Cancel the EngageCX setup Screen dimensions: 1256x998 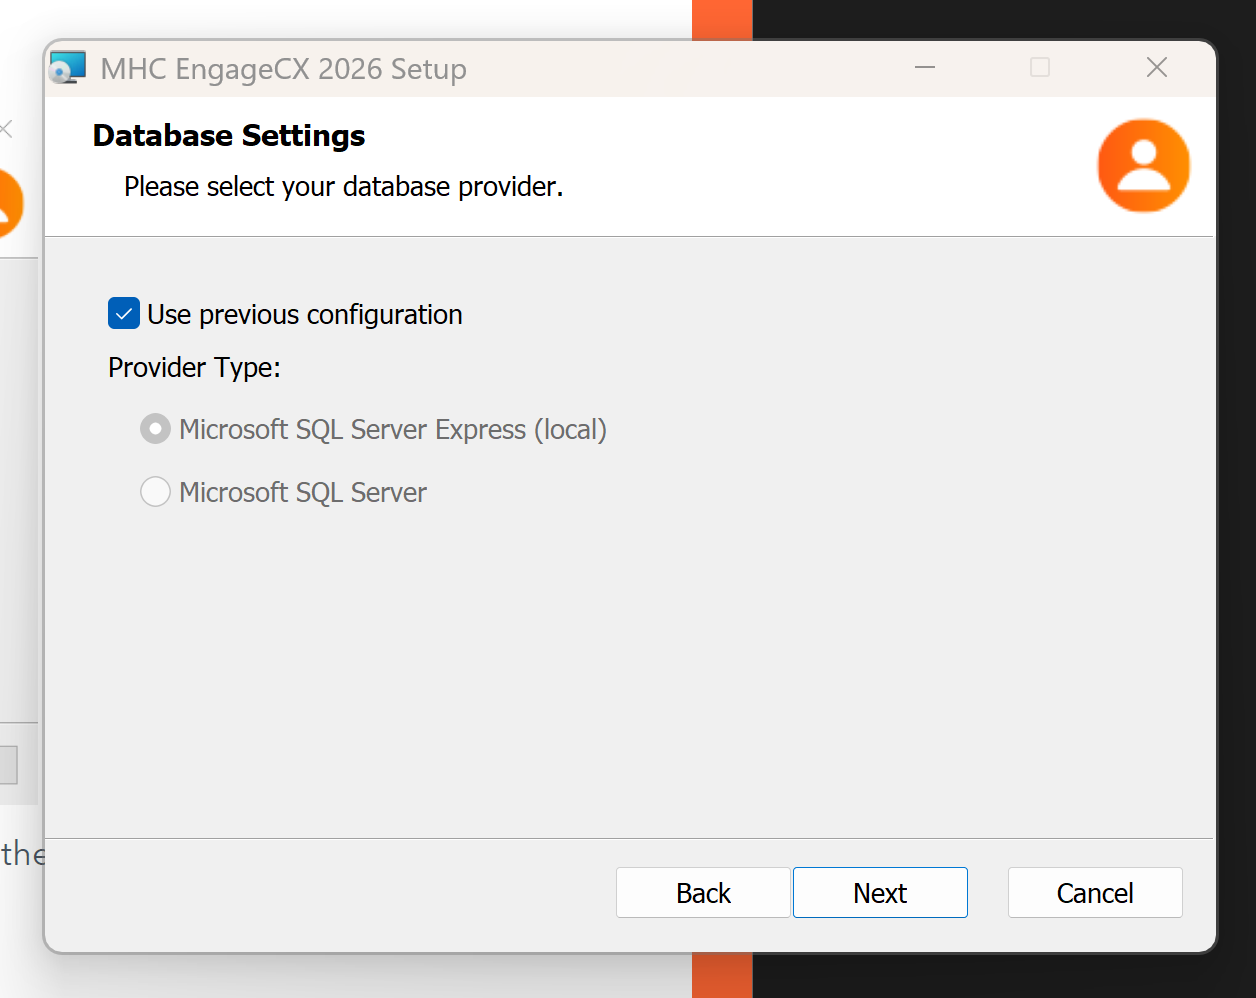click(1095, 892)
